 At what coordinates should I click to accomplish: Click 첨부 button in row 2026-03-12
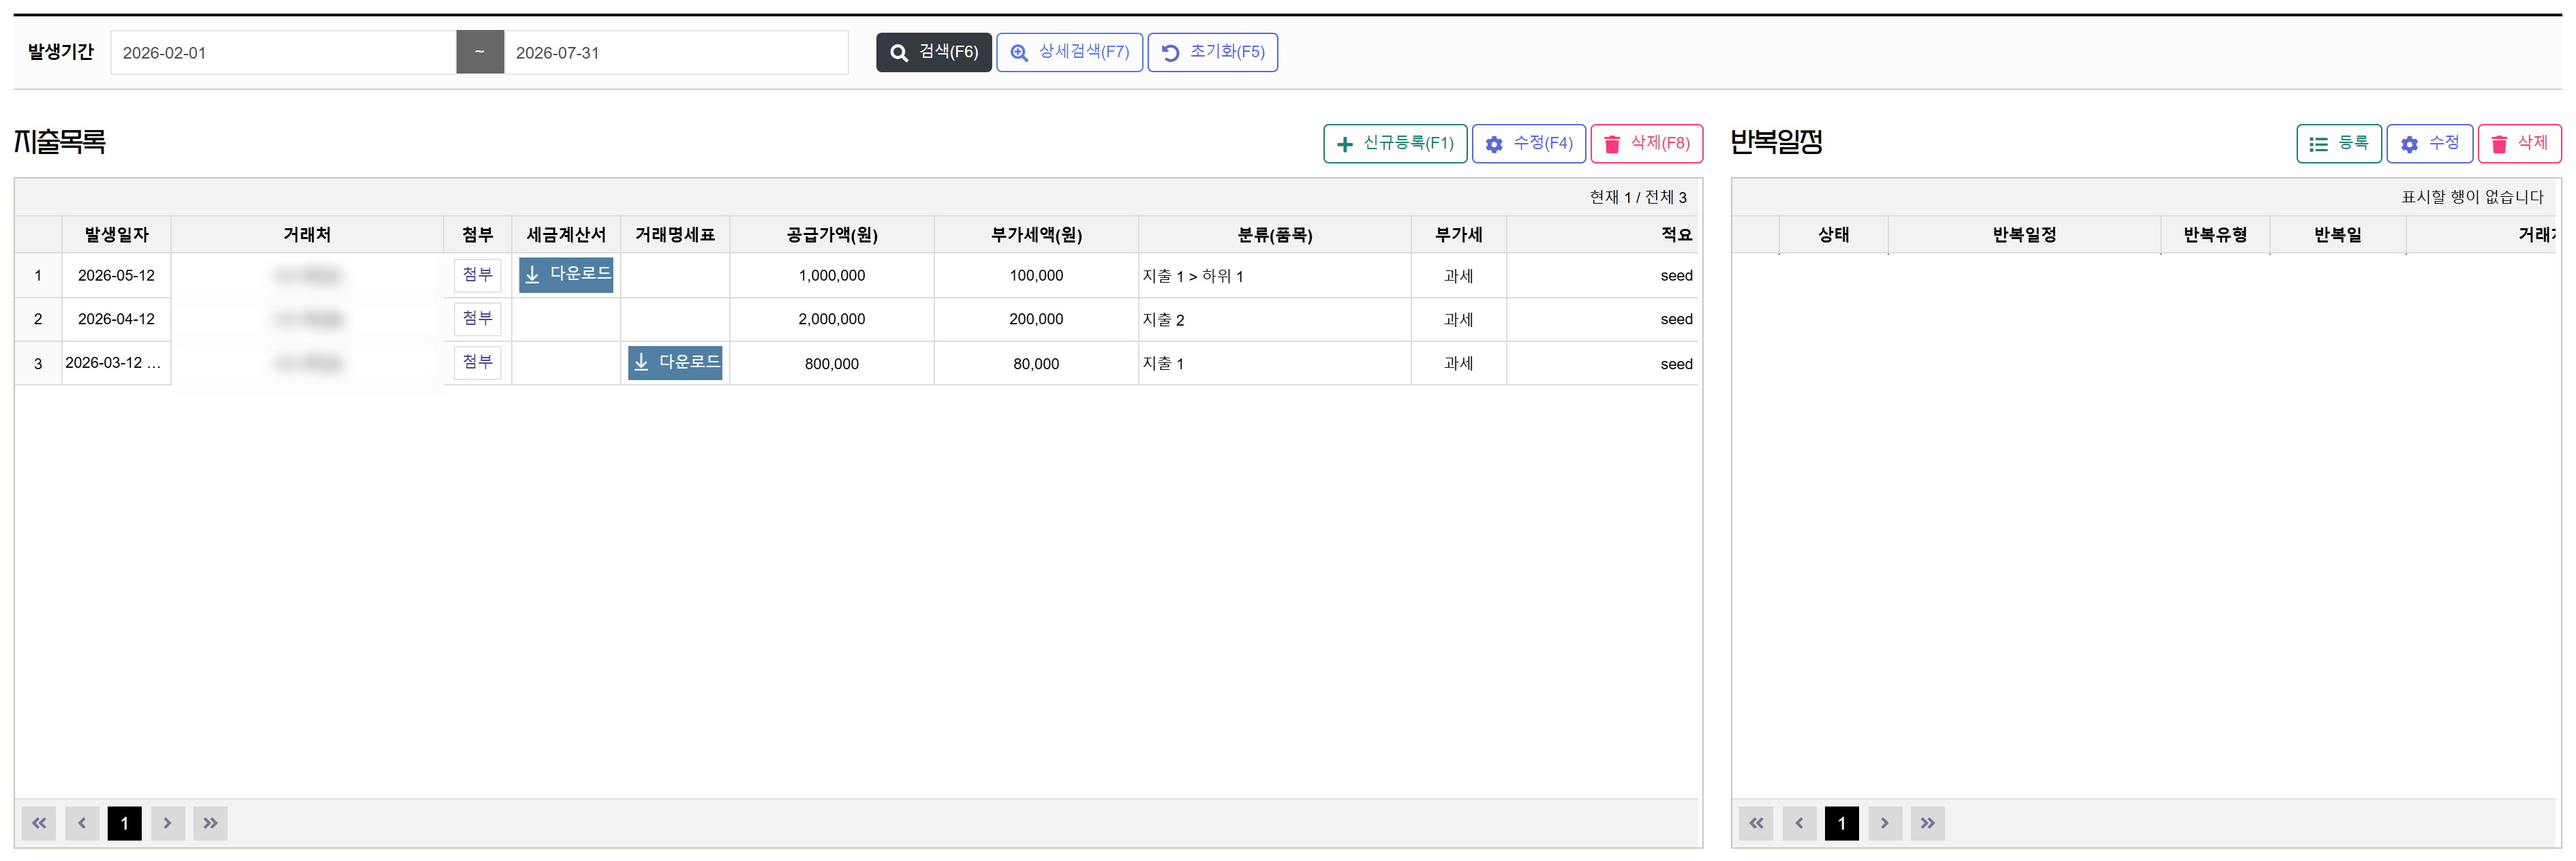pos(477,362)
